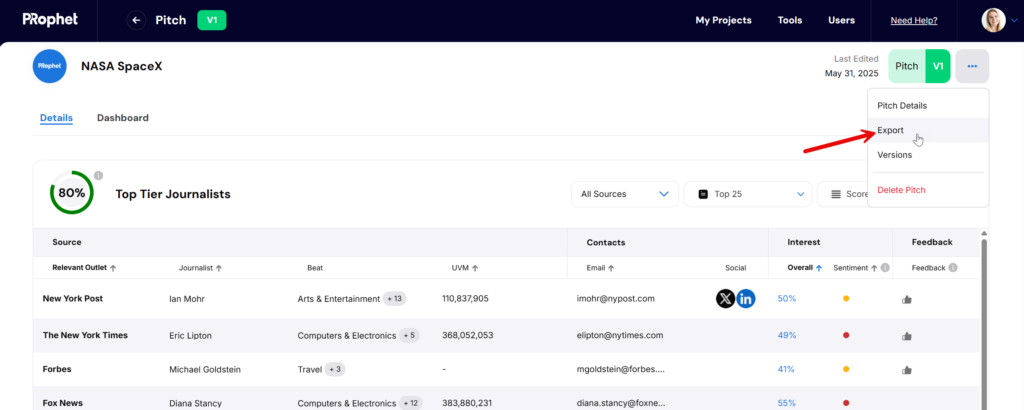Screen dimensions: 1024x410
Task: Click the red sentiment dot for Eric Lipton
Action: coord(846,336)
